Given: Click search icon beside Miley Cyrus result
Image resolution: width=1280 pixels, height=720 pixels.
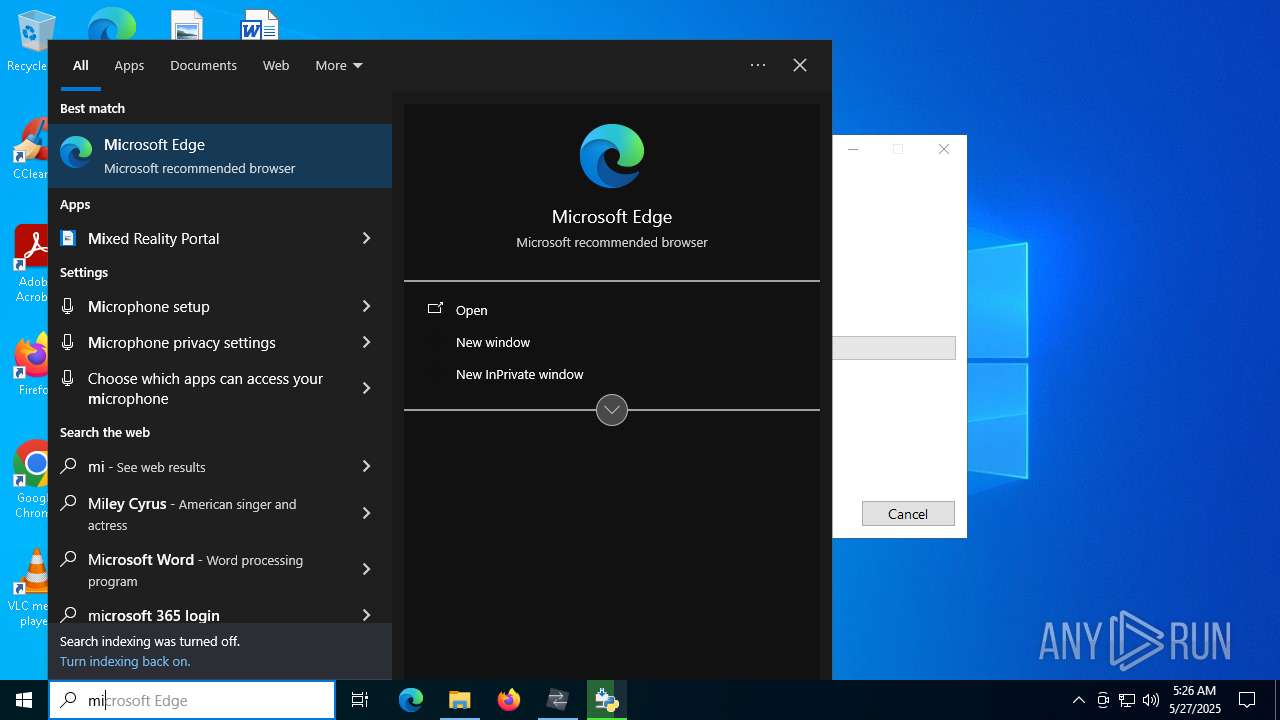Looking at the screenshot, I should pos(68,504).
